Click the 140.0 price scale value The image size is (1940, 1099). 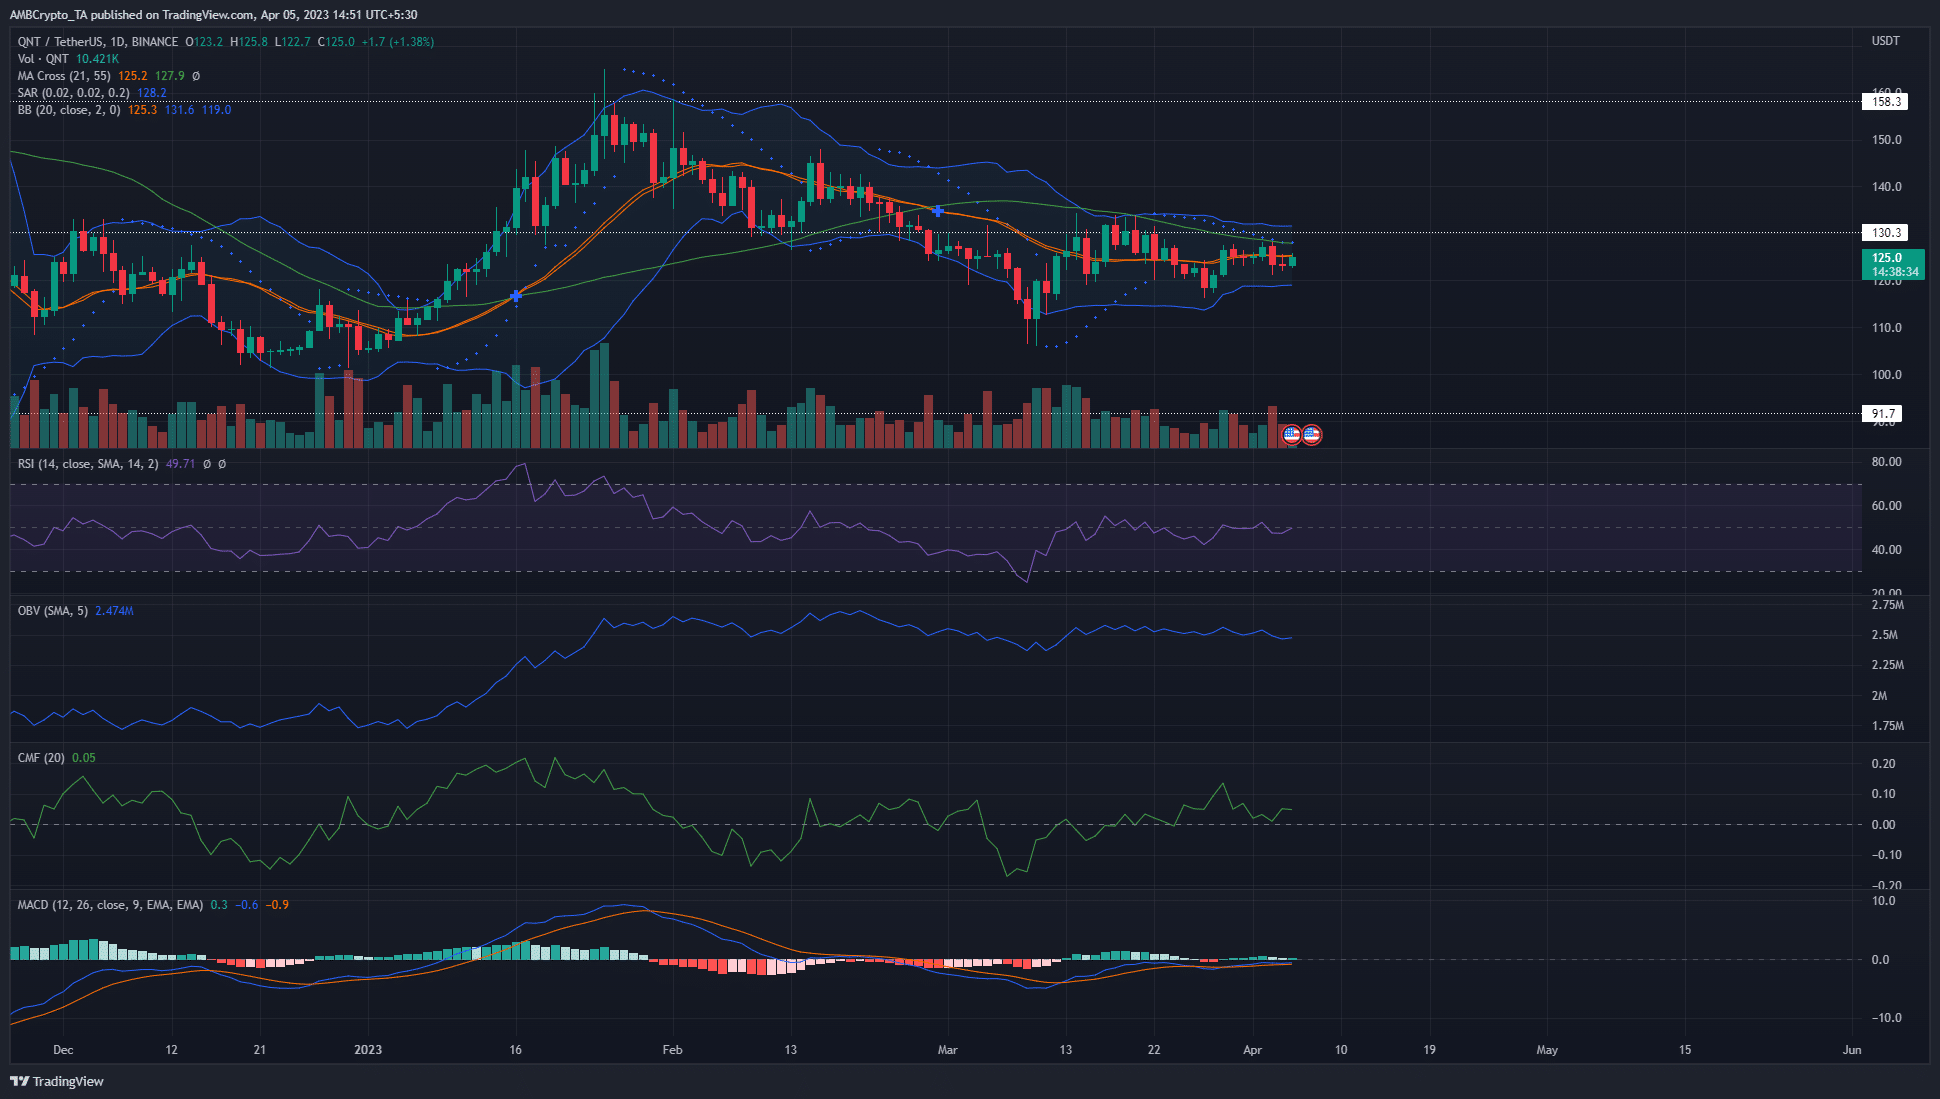click(x=1887, y=187)
